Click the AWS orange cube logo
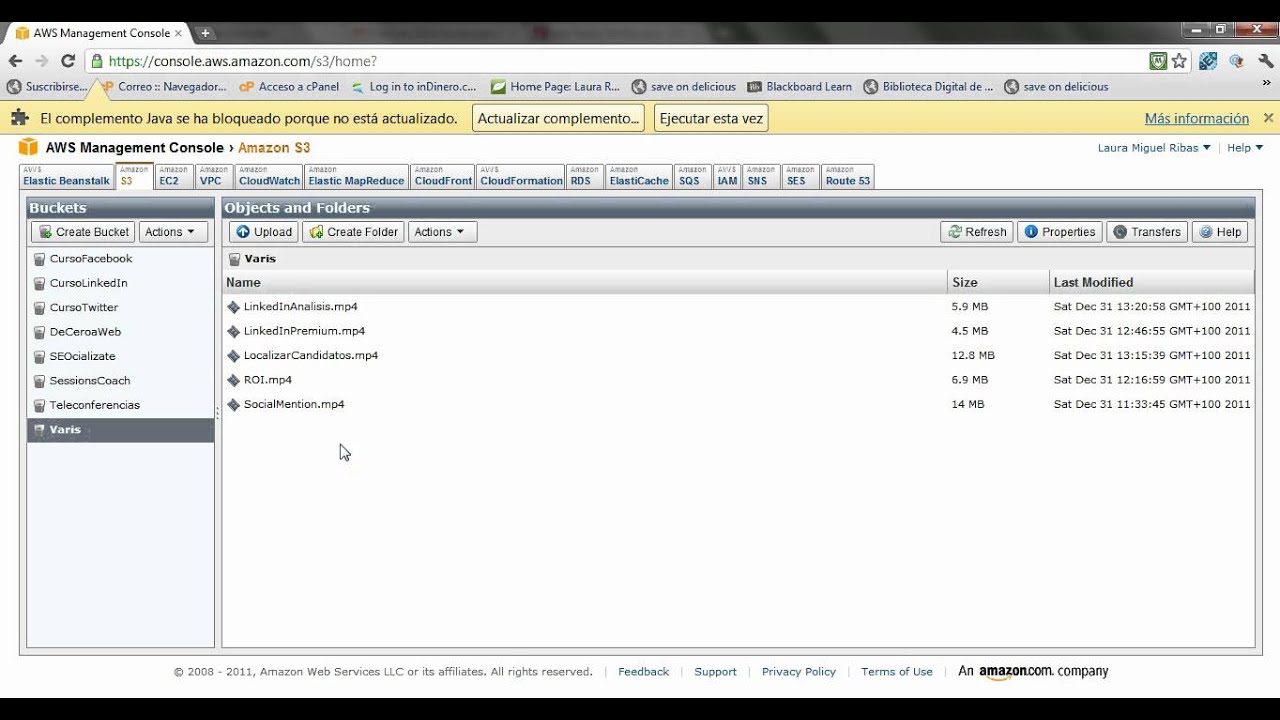The height and width of the screenshot is (720, 1280). pyautogui.click(x=28, y=147)
